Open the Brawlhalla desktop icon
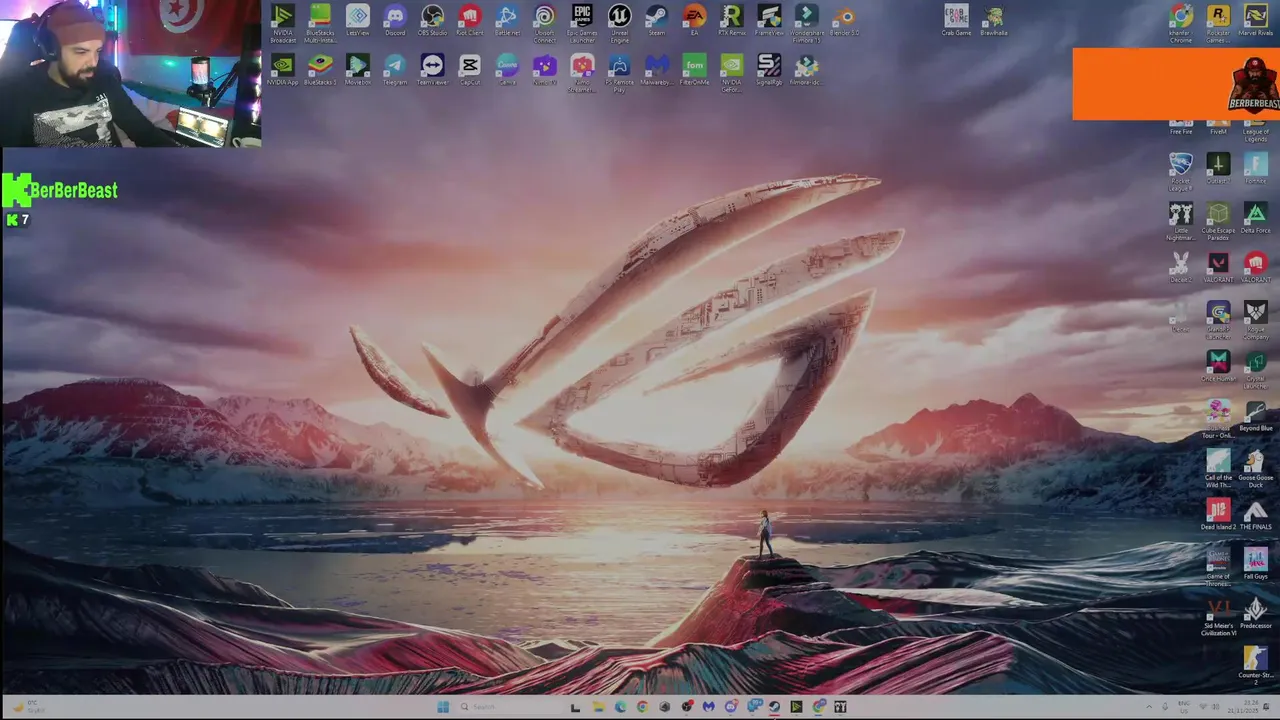 coord(994,21)
